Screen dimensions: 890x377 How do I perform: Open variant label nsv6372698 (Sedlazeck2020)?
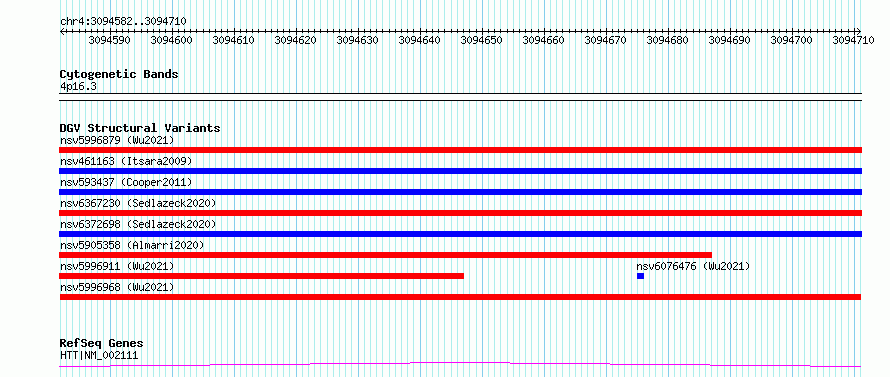138,224
